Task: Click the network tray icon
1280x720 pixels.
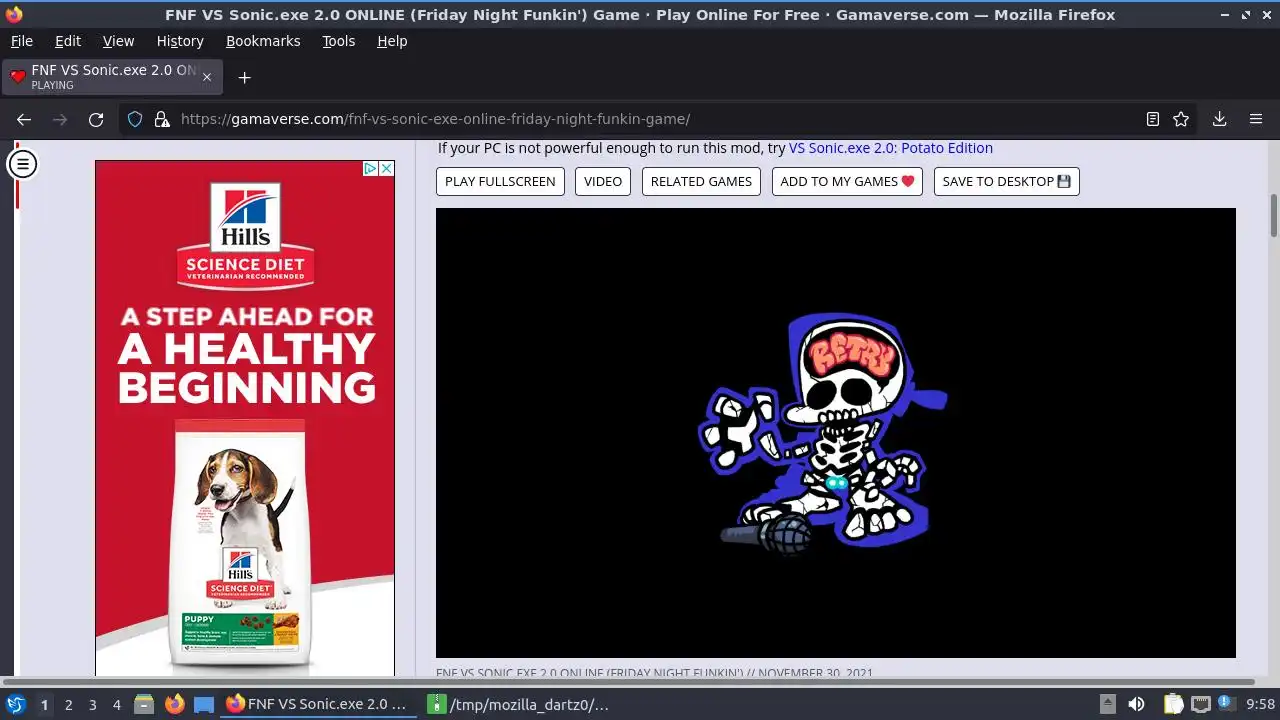Action: (1201, 704)
